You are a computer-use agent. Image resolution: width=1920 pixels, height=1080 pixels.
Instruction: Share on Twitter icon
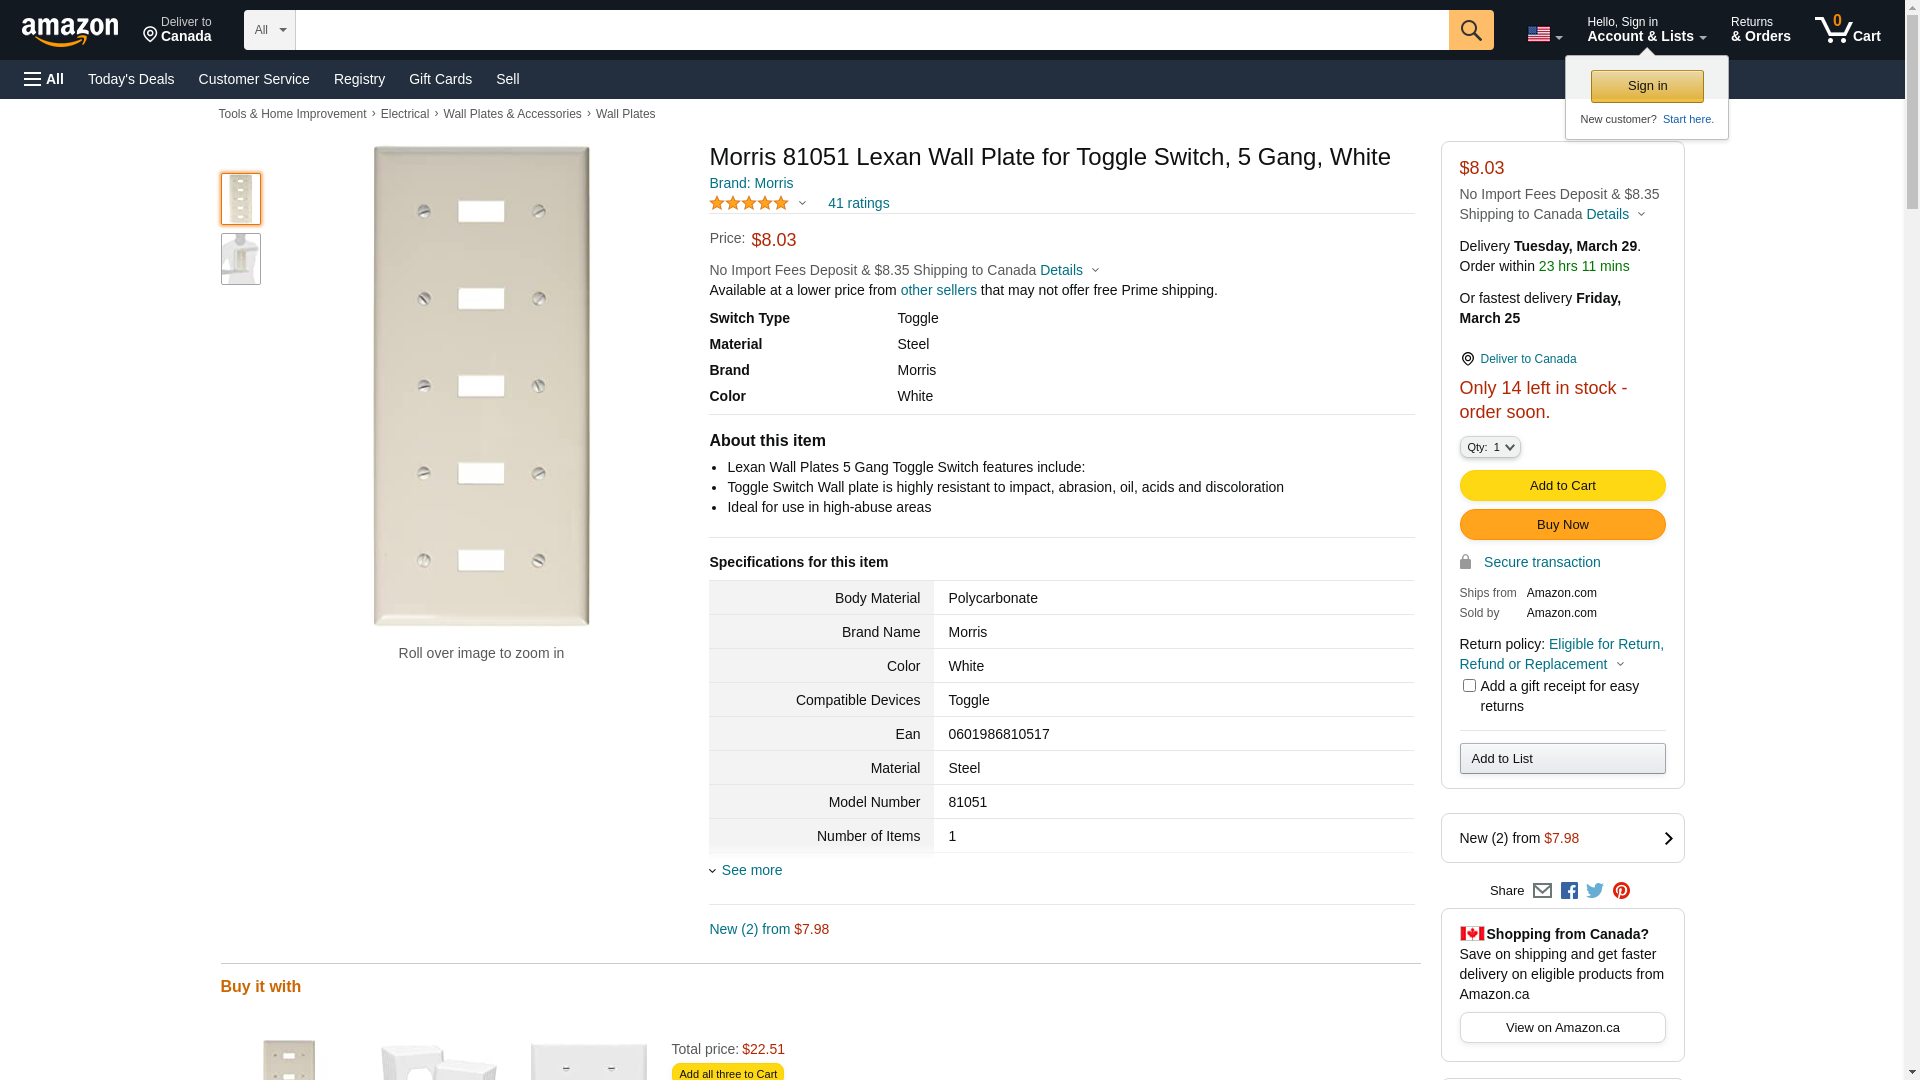pyautogui.click(x=1595, y=890)
